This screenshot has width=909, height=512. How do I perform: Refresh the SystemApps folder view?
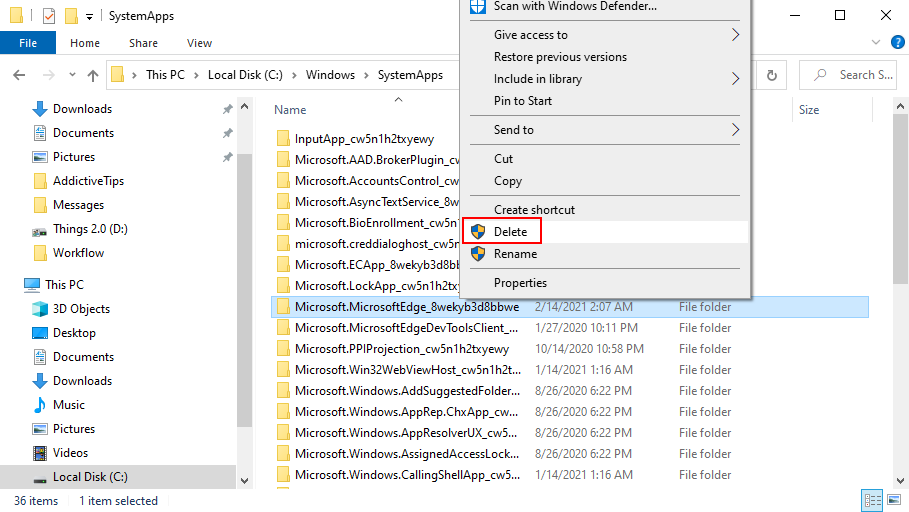(772, 75)
